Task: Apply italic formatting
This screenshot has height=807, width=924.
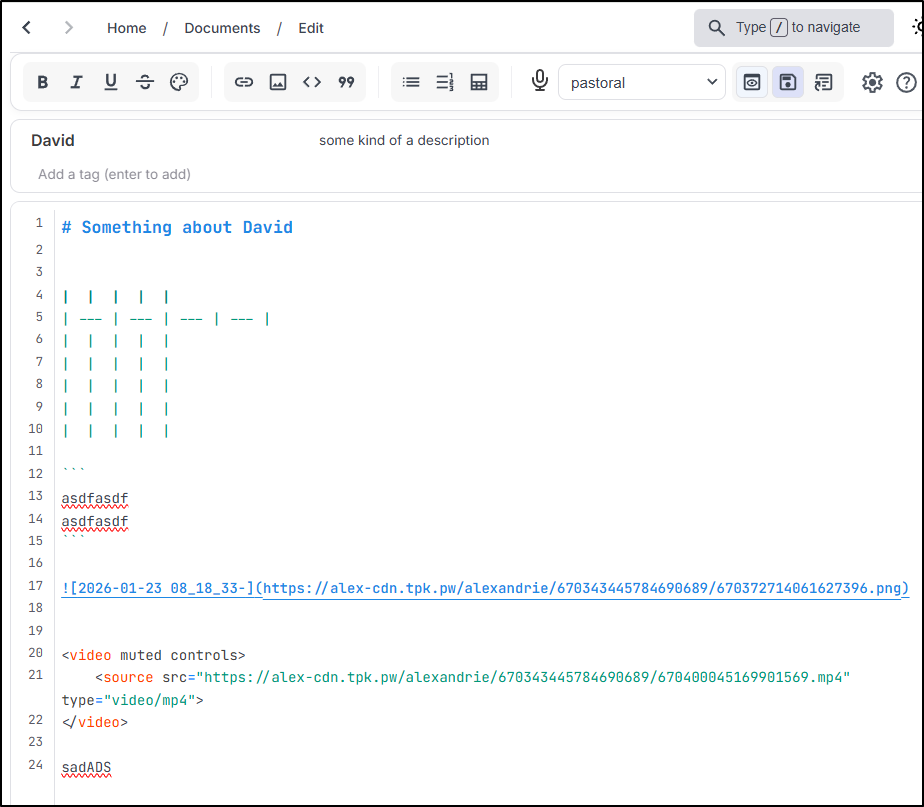Action: click(76, 82)
